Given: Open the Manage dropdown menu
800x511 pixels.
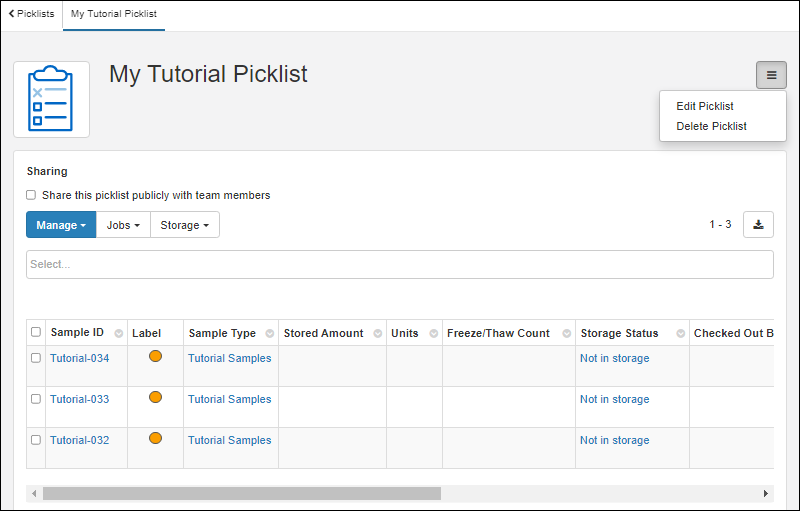Looking at the screenshot, I should point(61,225).
